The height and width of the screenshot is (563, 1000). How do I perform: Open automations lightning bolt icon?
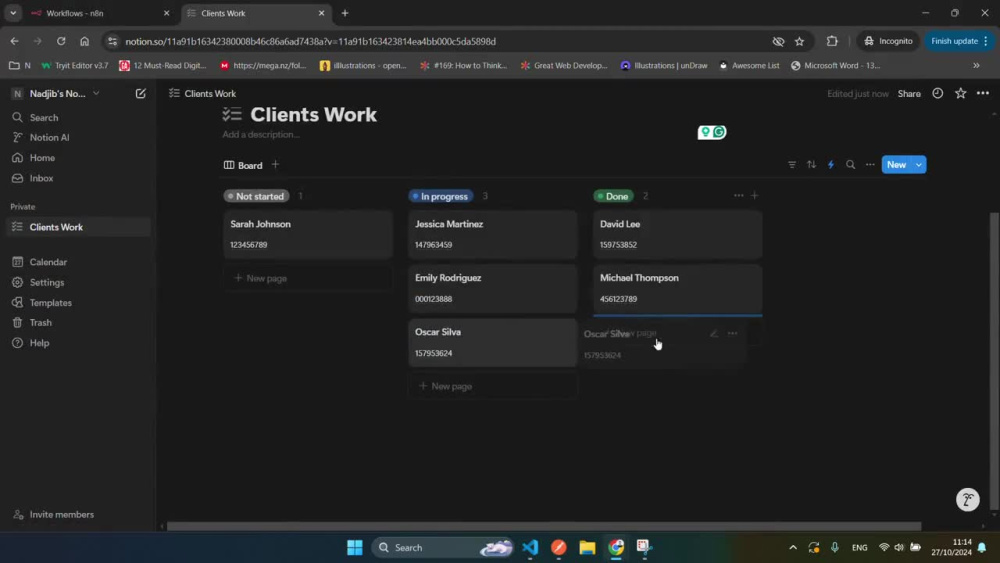pyautogui.click(x=830, y=165)
